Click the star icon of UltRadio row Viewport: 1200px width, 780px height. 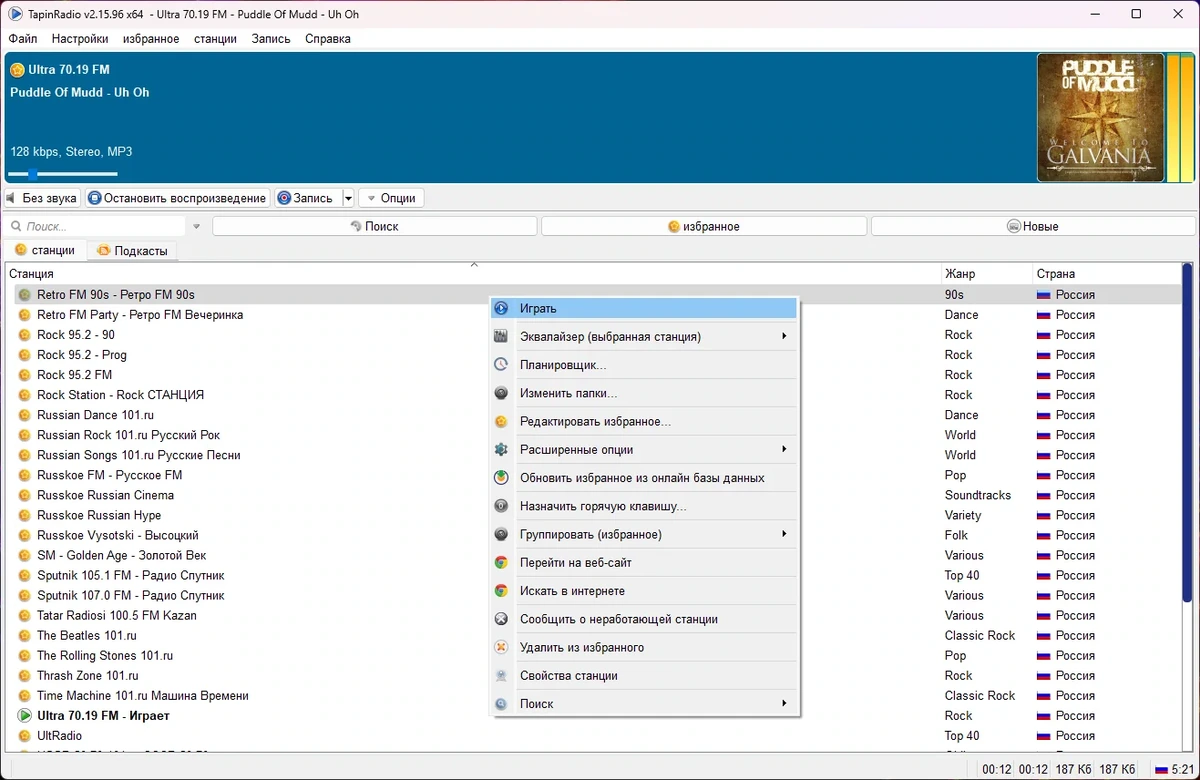click(25, 735)
